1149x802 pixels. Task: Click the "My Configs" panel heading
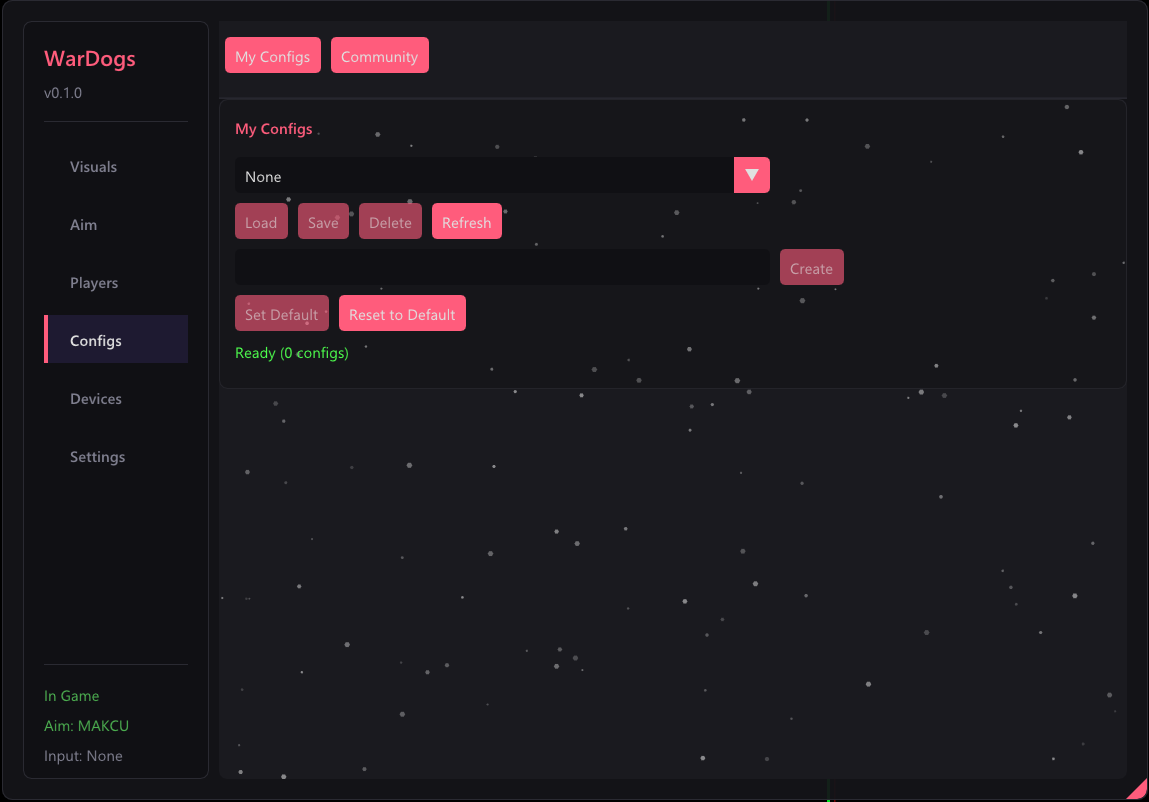[x=273, y=129]
